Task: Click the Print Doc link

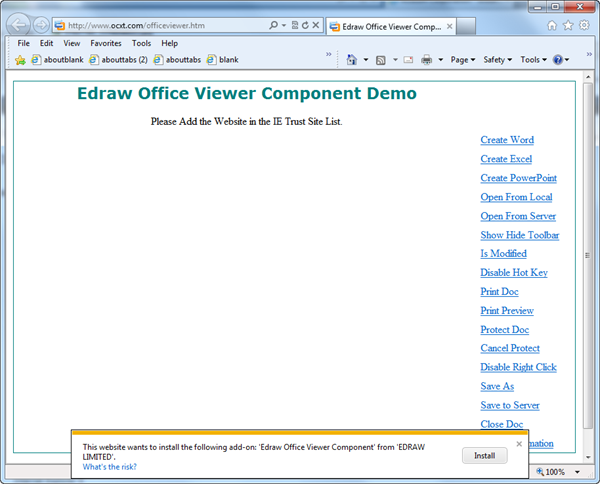Action: [499, 292]
